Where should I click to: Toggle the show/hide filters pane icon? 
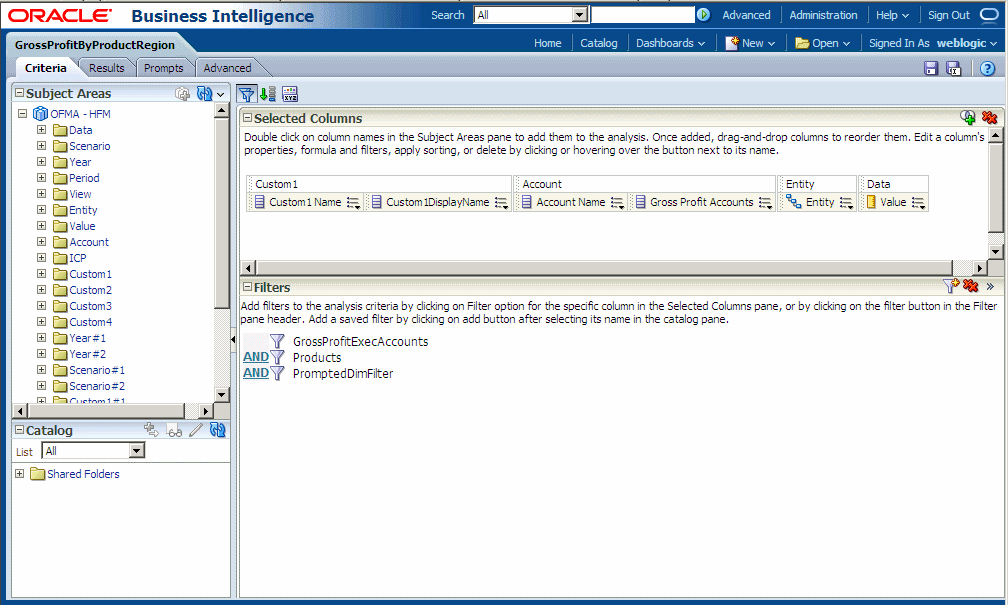tap(248, 93)
